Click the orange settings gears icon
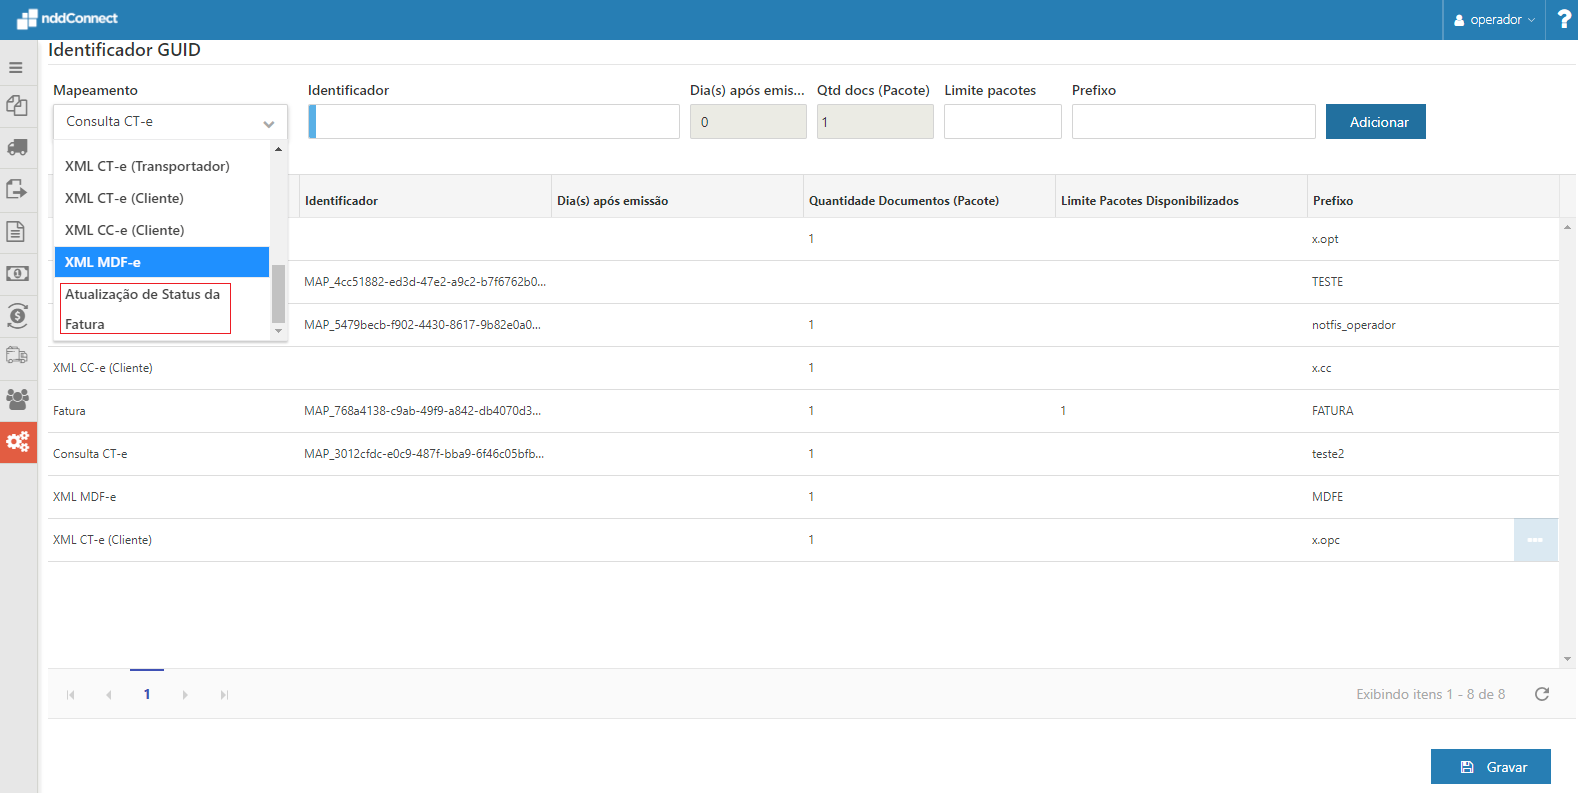1578x793 pixels. coord(18,442)
